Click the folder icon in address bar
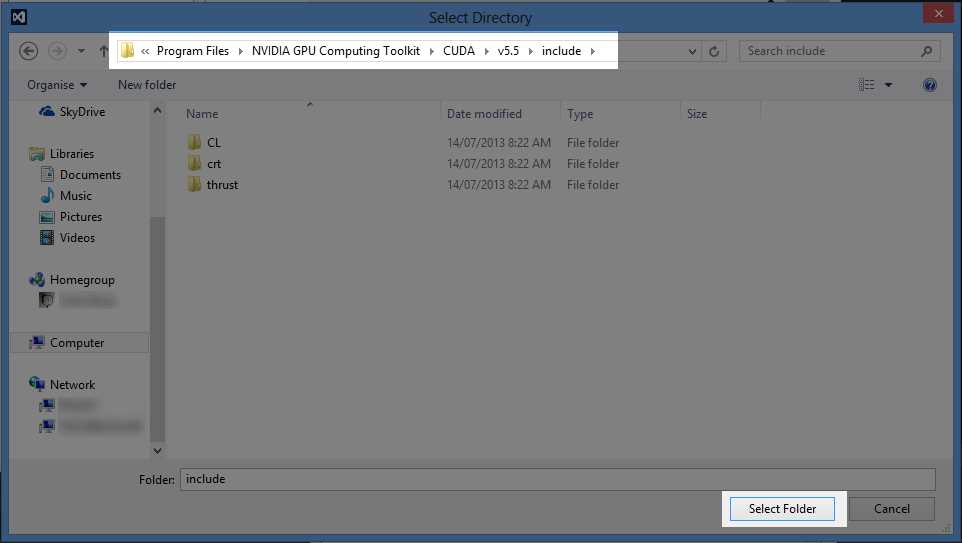The height and width of the screenshot is (543, 962). [x=127, y=51]
